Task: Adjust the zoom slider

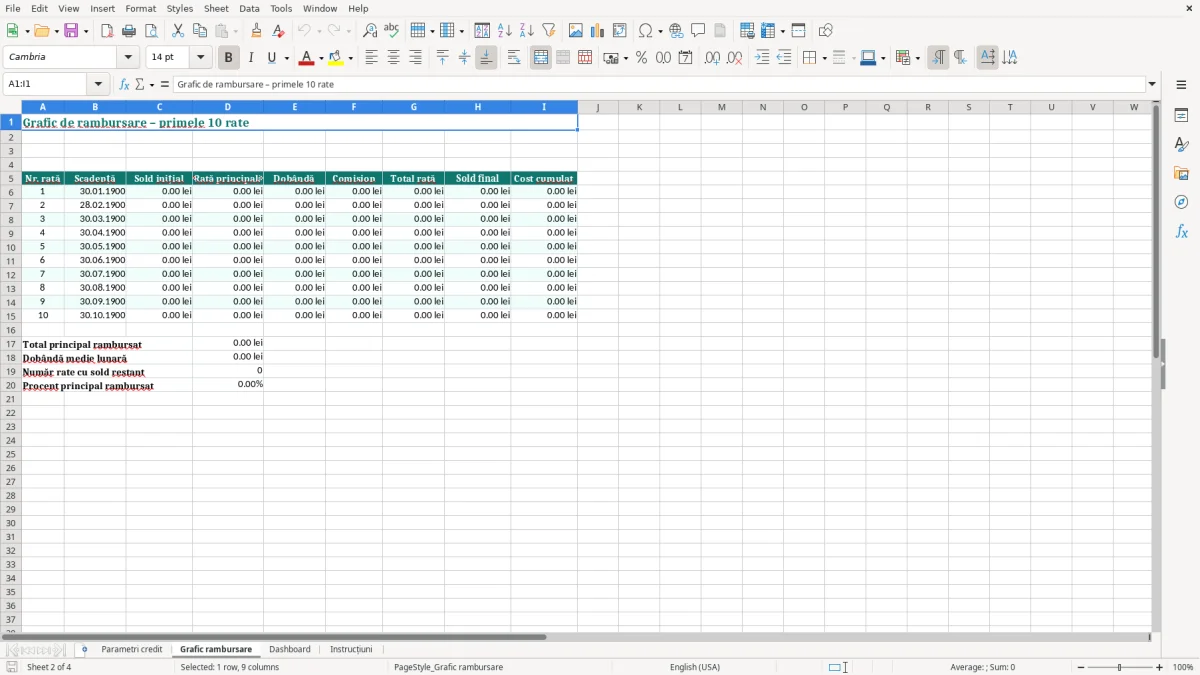Action: [x=1119, y=667]
